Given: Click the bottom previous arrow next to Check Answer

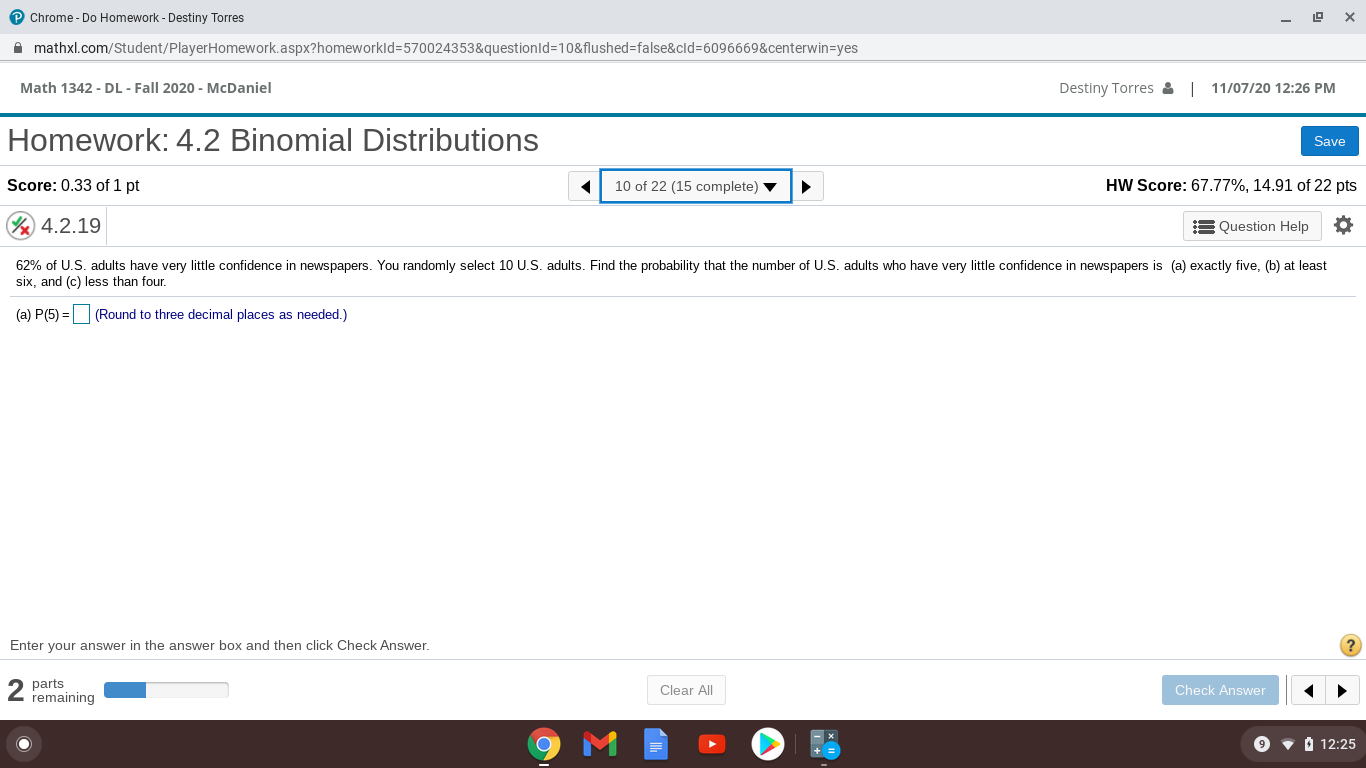Looking at the screenshot, I should pos(1308,690).
